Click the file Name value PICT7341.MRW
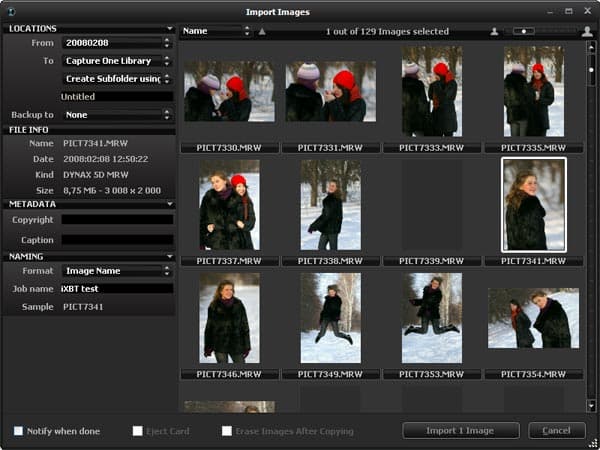Image resolution: width=600 pixels, height=450 pixels. click(x=96, y=143)
